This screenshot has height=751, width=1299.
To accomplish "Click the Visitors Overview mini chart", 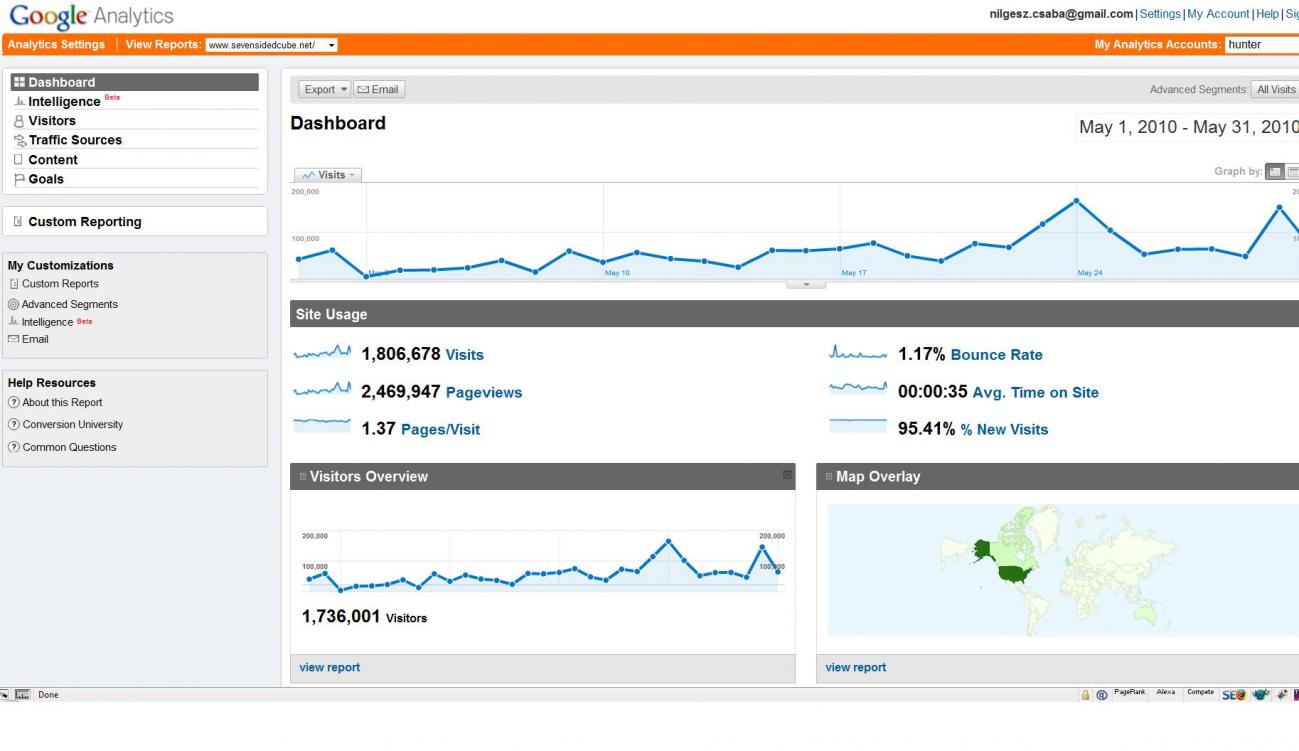I will 543,562.
